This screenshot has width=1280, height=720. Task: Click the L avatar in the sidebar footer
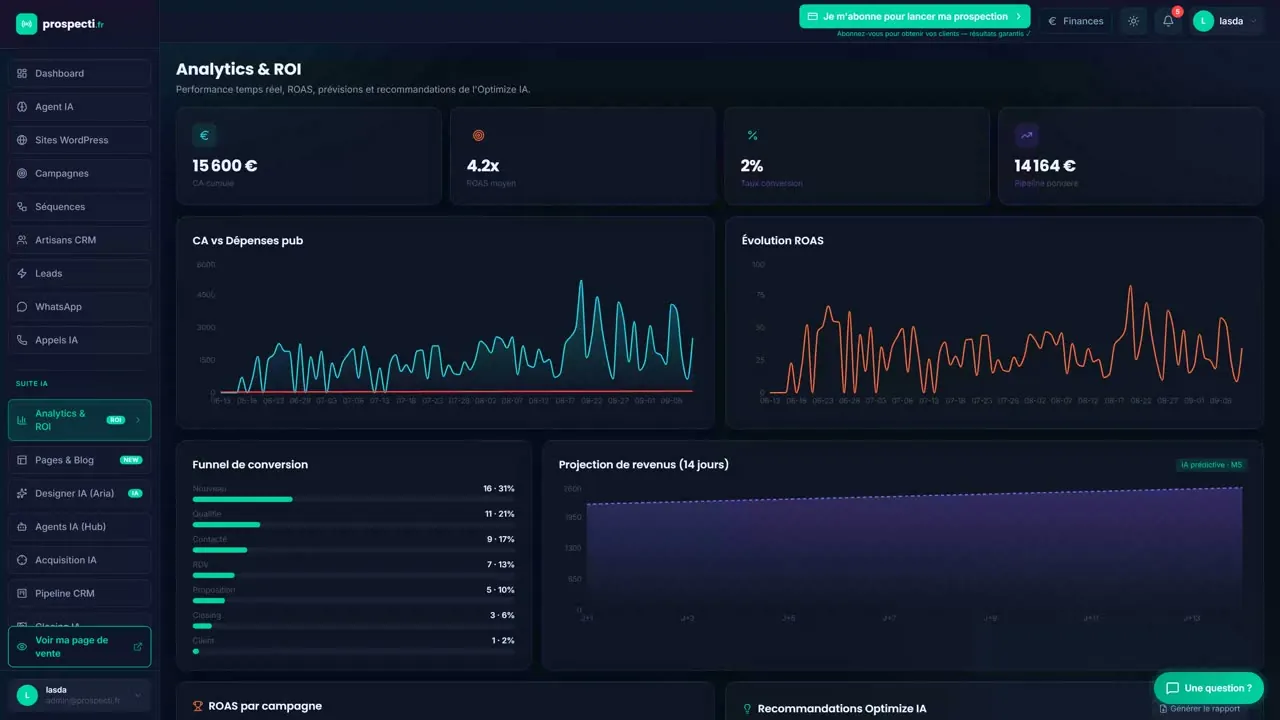27,695
